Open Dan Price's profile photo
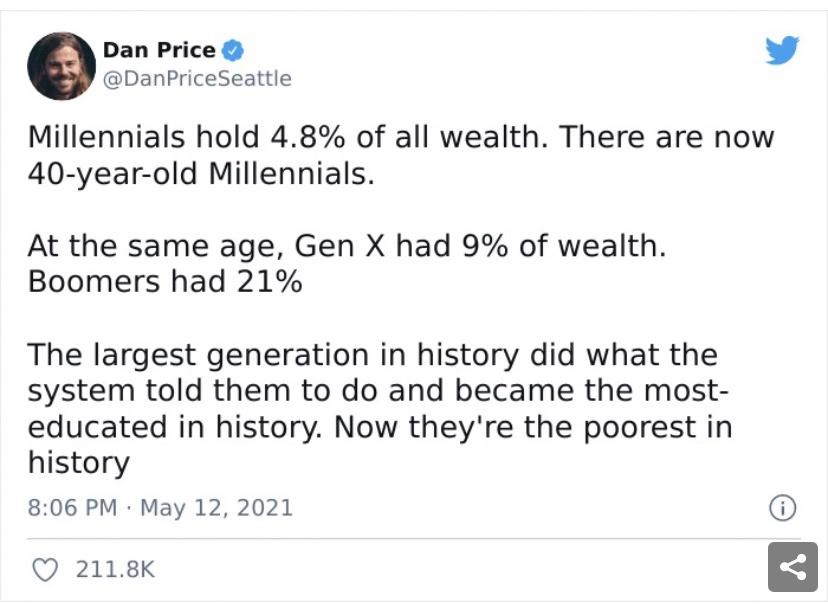828x604 pixels. [61, 66]
